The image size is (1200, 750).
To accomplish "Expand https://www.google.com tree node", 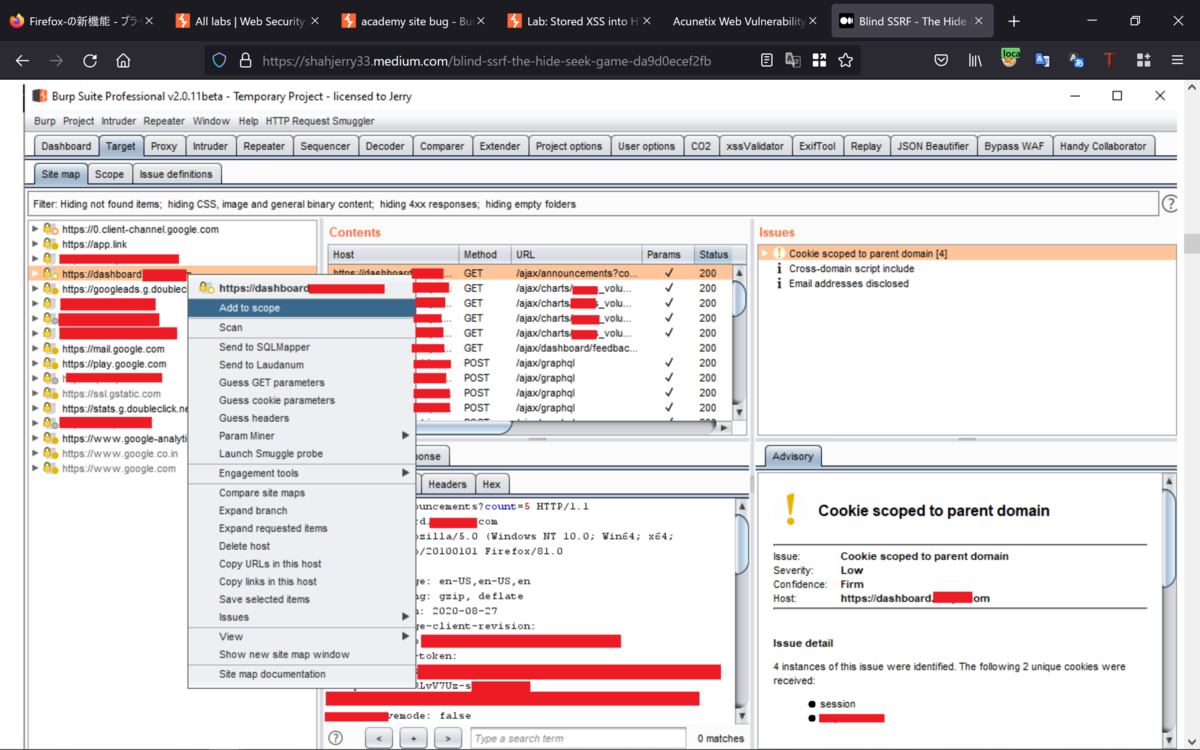I will tap(35, 468).
